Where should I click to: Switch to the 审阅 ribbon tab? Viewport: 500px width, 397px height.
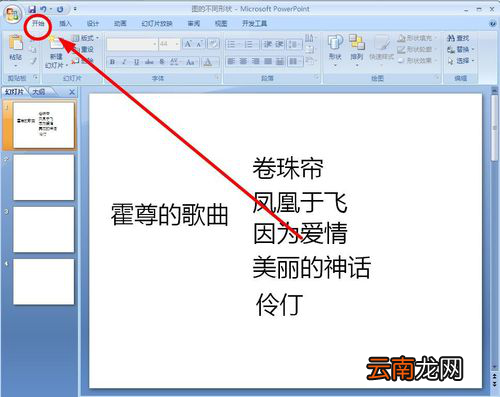point(193,24)
